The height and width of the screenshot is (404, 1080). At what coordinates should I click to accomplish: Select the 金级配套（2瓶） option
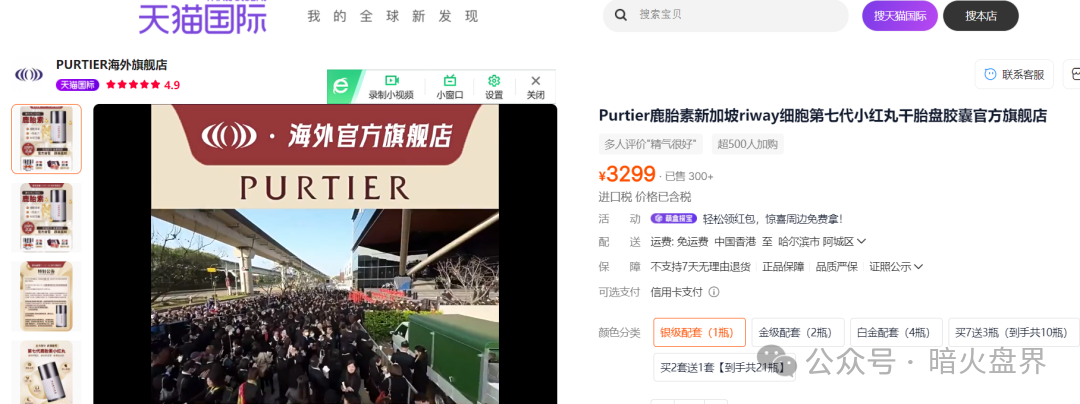pos(796,332)
